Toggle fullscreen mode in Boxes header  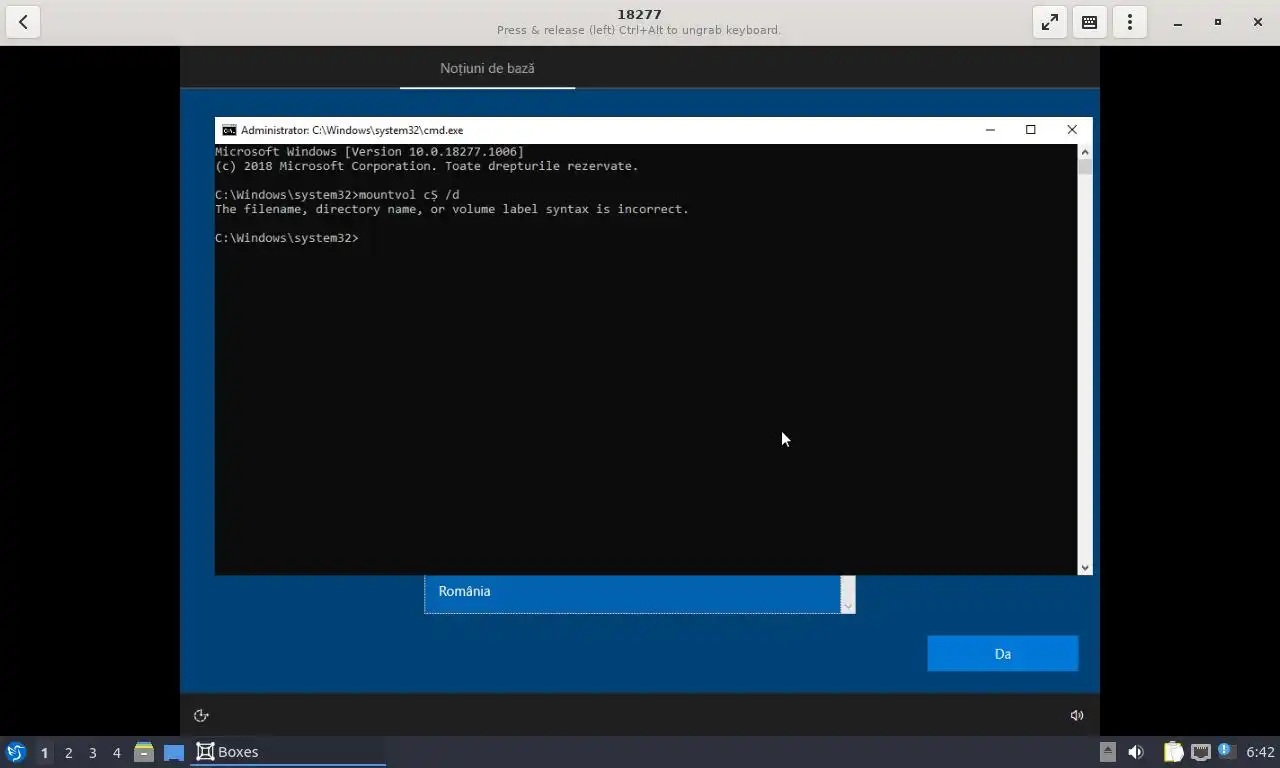point(1050,22)
